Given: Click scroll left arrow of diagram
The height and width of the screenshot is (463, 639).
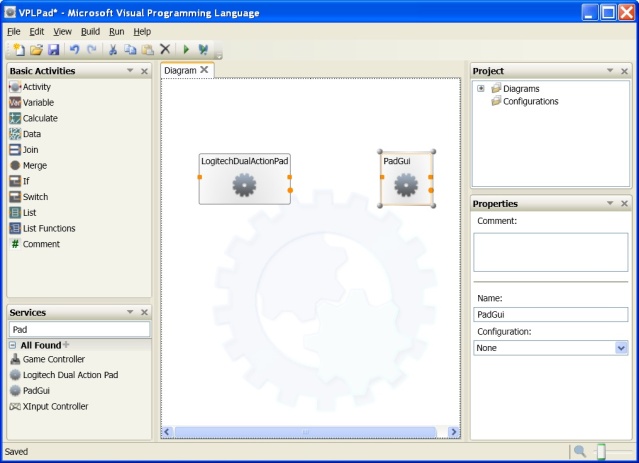Looking at the screenshot, I should click(x=167, y=432).
